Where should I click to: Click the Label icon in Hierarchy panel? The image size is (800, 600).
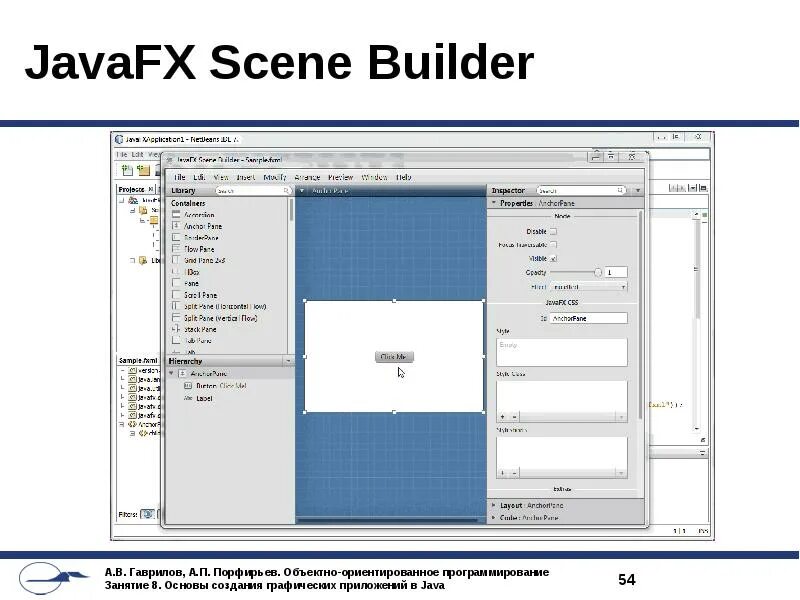point(188,398)
